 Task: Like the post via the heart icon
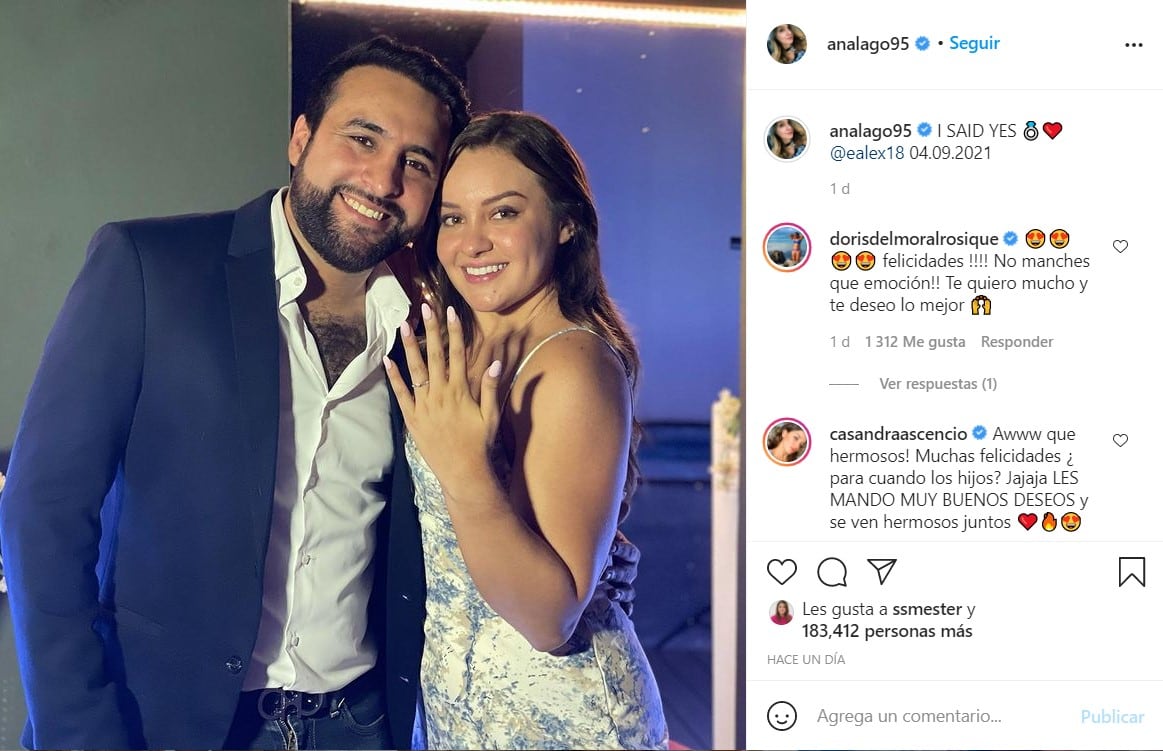coord(781,572)
